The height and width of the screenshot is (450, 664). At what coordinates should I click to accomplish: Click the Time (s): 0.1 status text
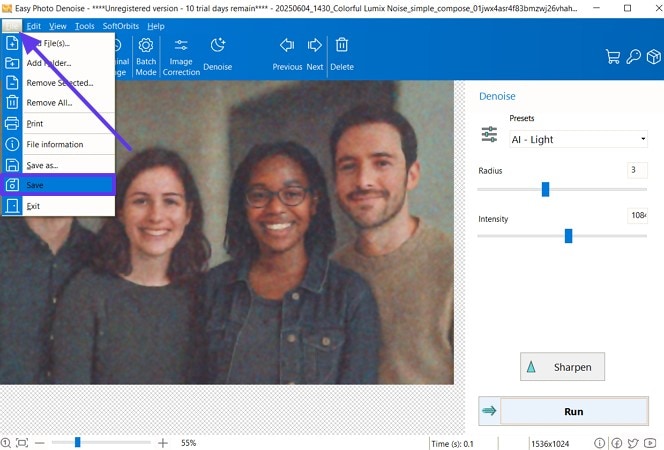coord(452,444)
